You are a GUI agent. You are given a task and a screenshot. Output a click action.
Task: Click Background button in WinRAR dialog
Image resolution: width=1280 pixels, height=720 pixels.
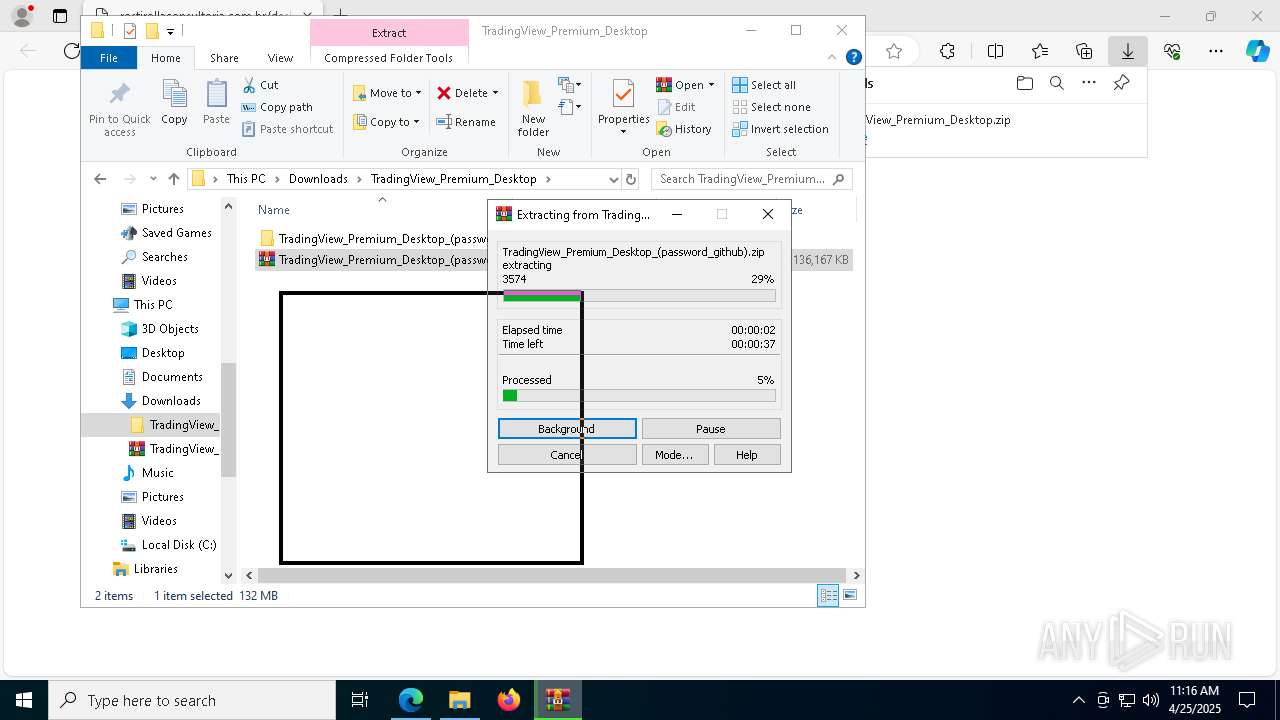567,428
